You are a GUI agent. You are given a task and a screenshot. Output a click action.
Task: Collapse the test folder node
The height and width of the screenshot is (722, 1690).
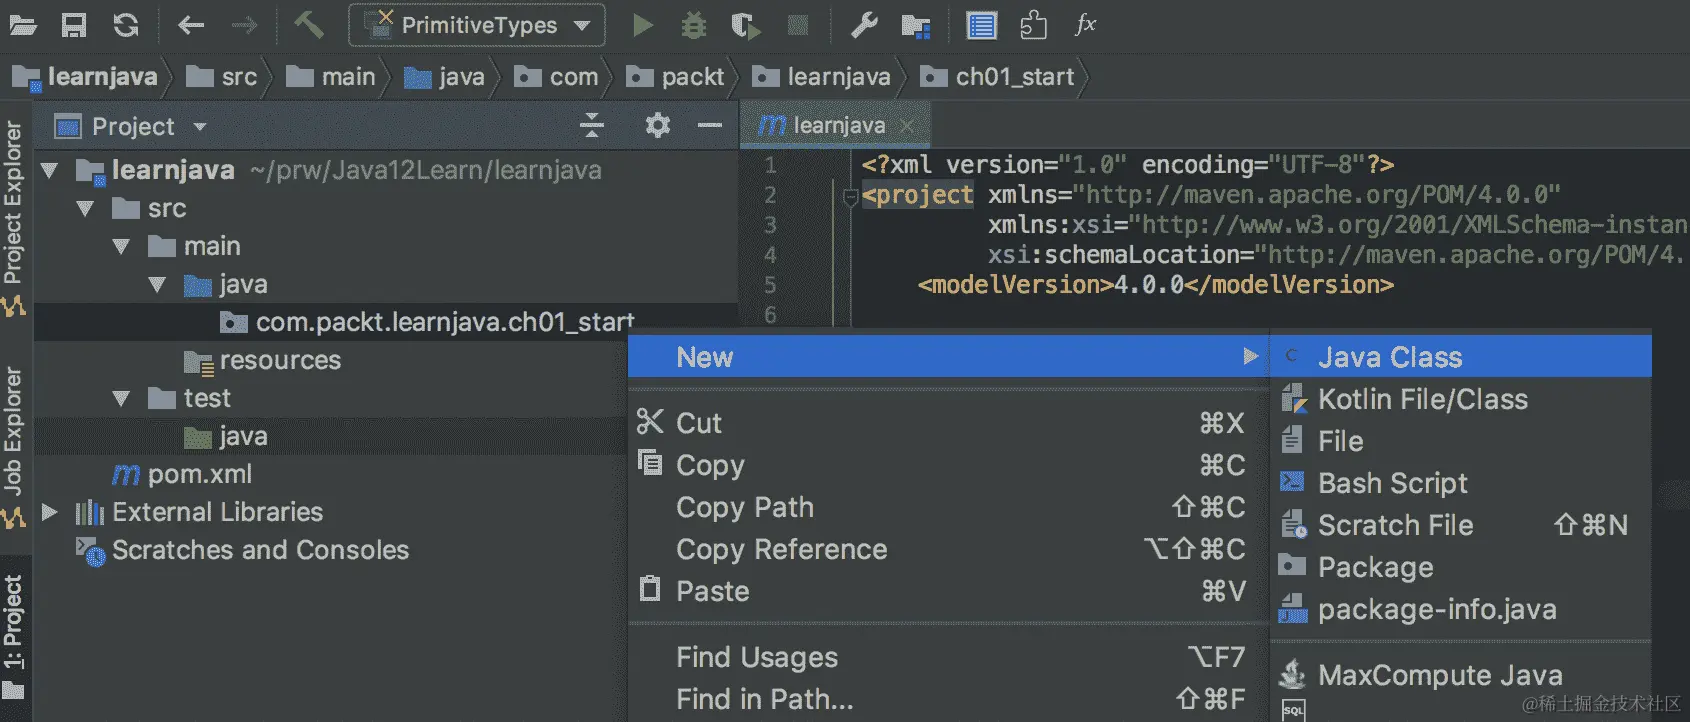[x=121, y=399]
